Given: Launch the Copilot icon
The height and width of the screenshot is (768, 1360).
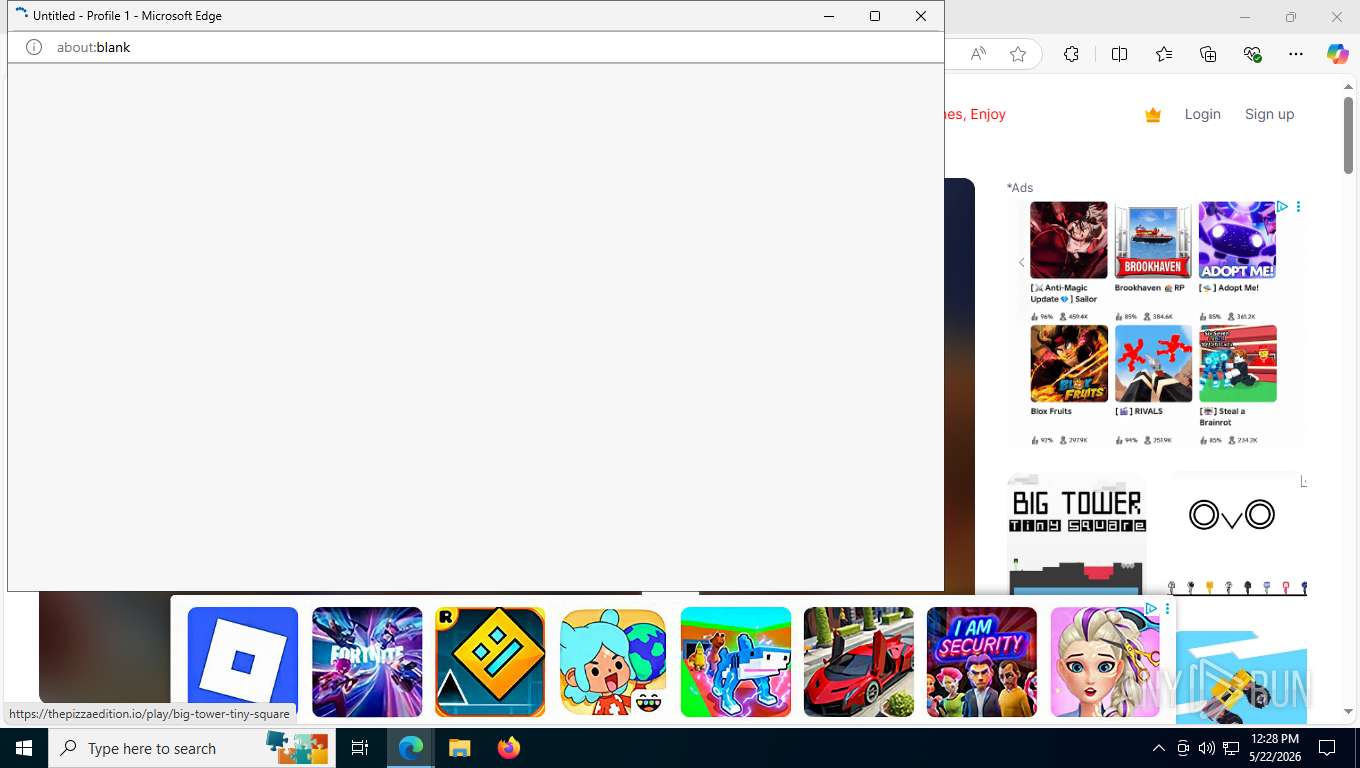Looking at the screenshot, I should click(x=1337, y=54).
